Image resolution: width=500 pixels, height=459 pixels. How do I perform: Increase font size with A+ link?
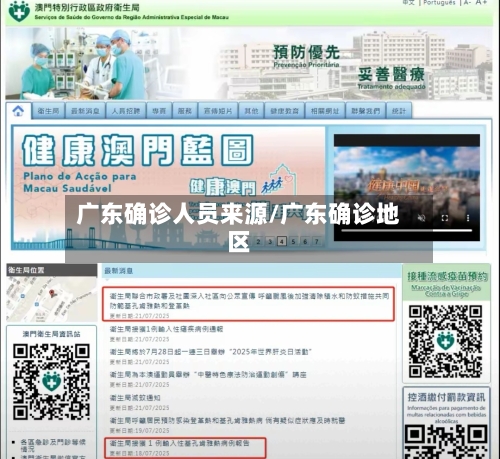pos(480,2)
